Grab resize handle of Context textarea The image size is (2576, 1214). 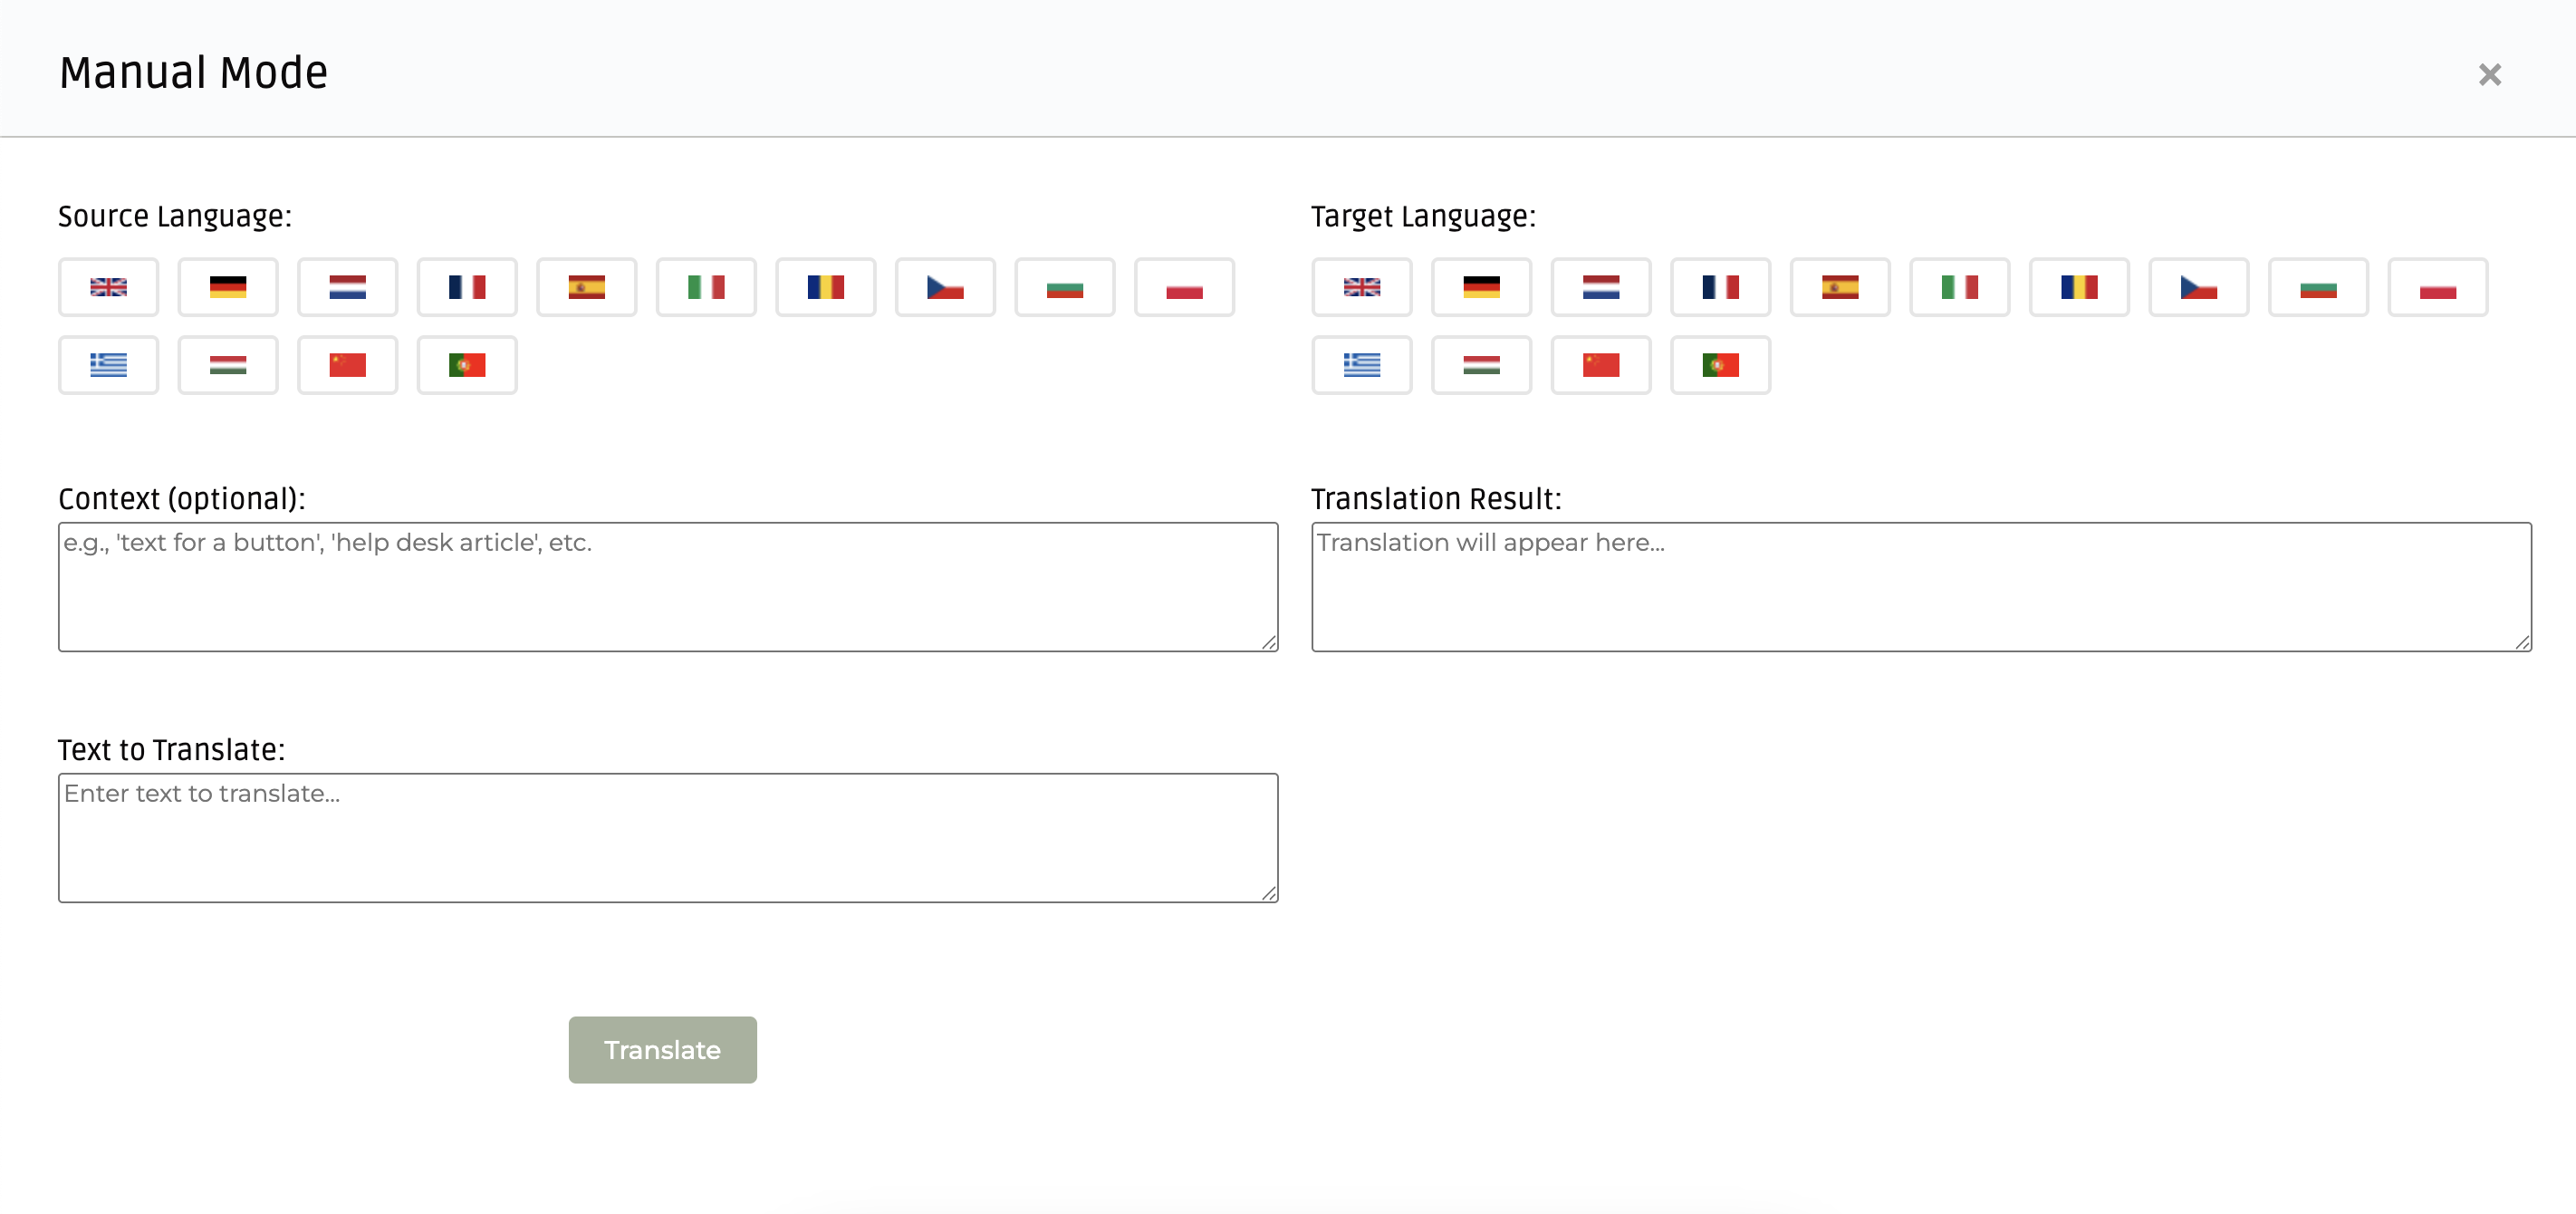click(x=1269, y=643)
